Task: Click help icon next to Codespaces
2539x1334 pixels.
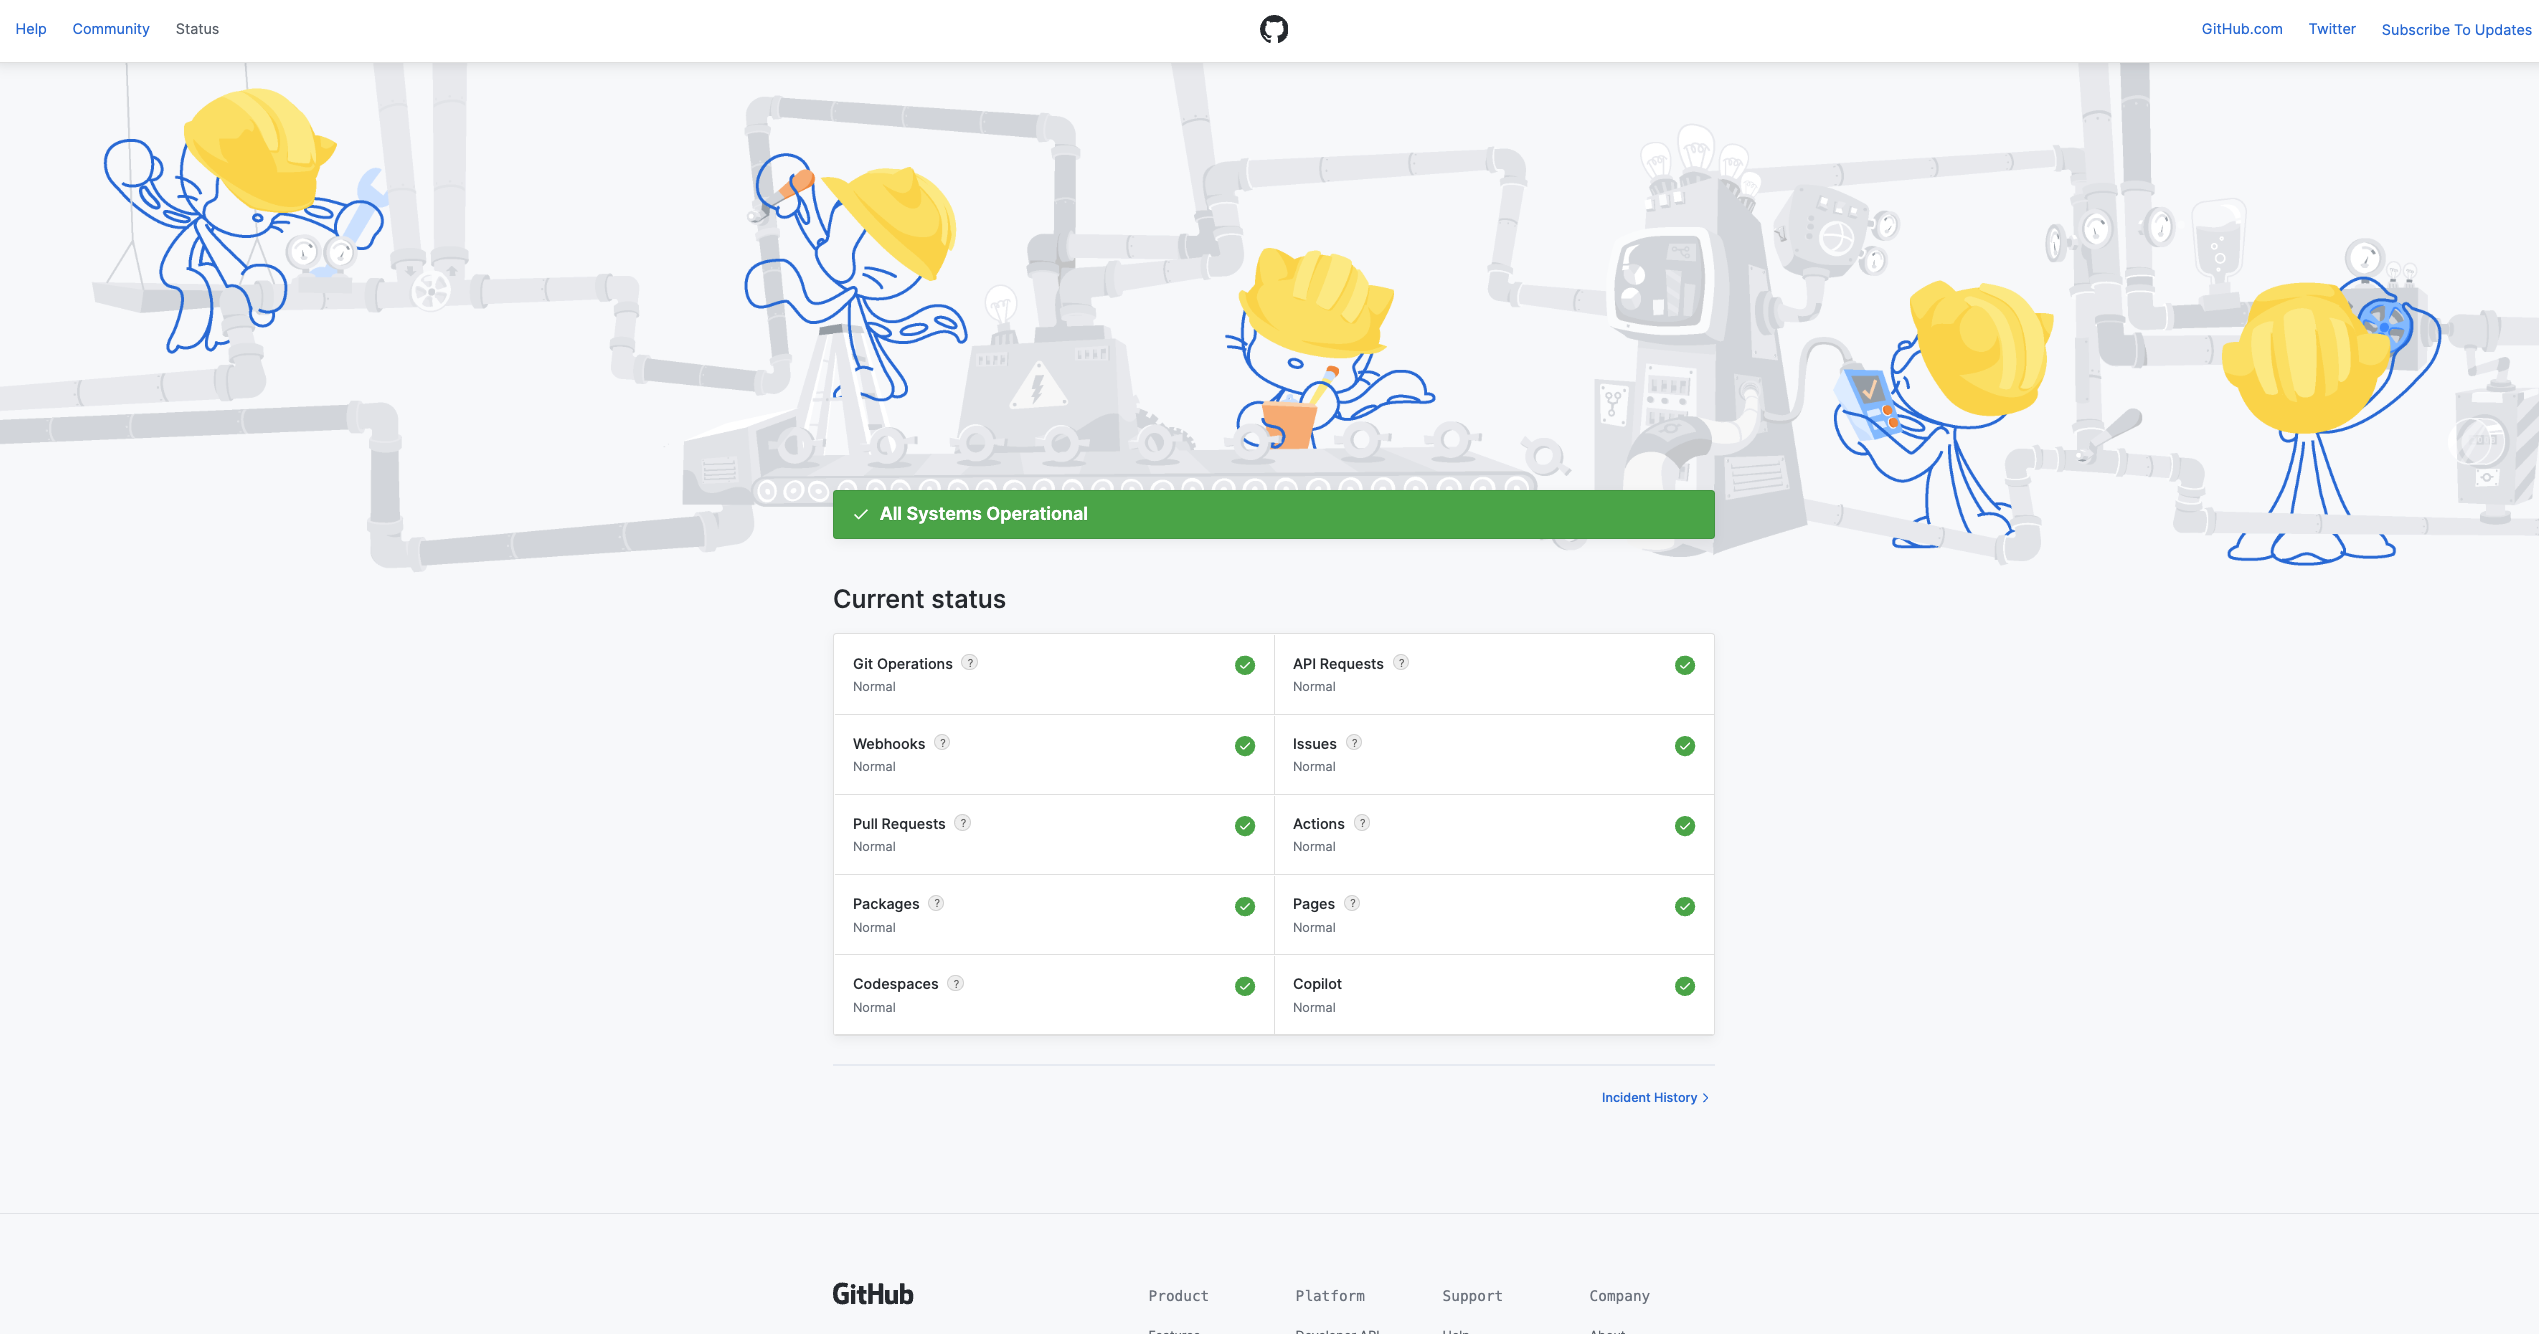Action: click(956, 984)
